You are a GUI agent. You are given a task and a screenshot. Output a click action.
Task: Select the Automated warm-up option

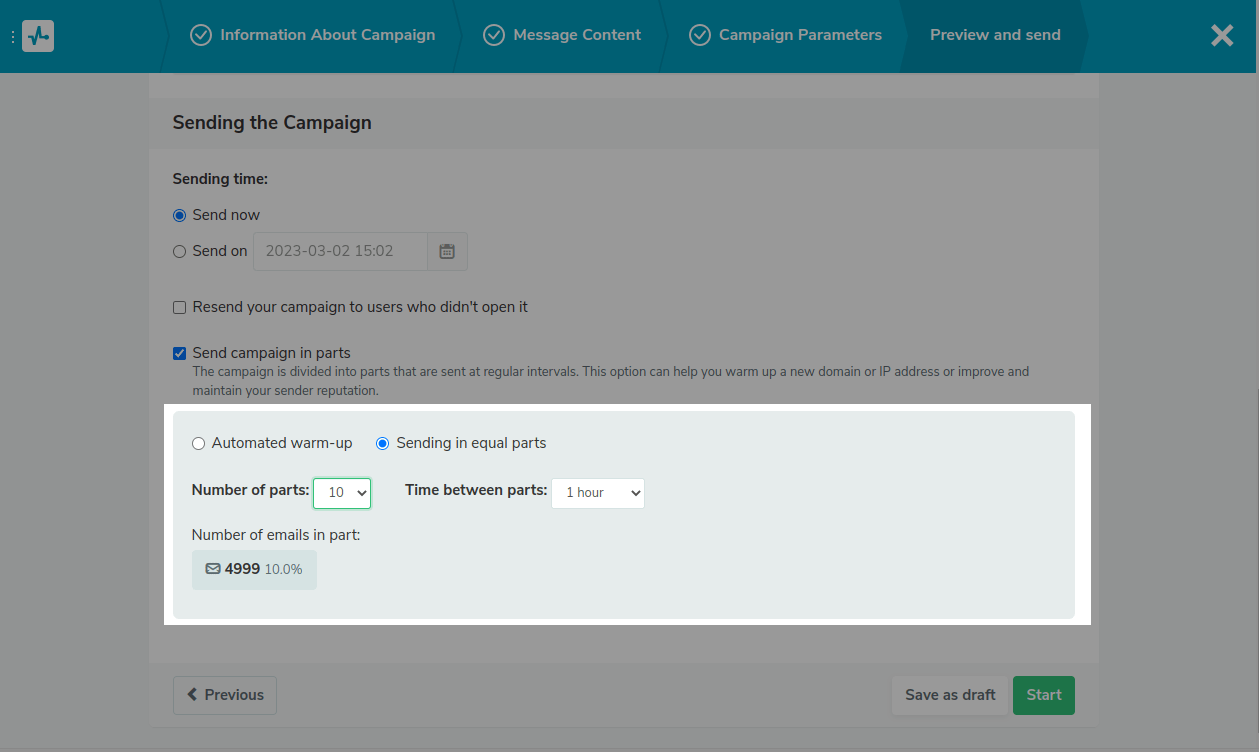coord(198,443)
